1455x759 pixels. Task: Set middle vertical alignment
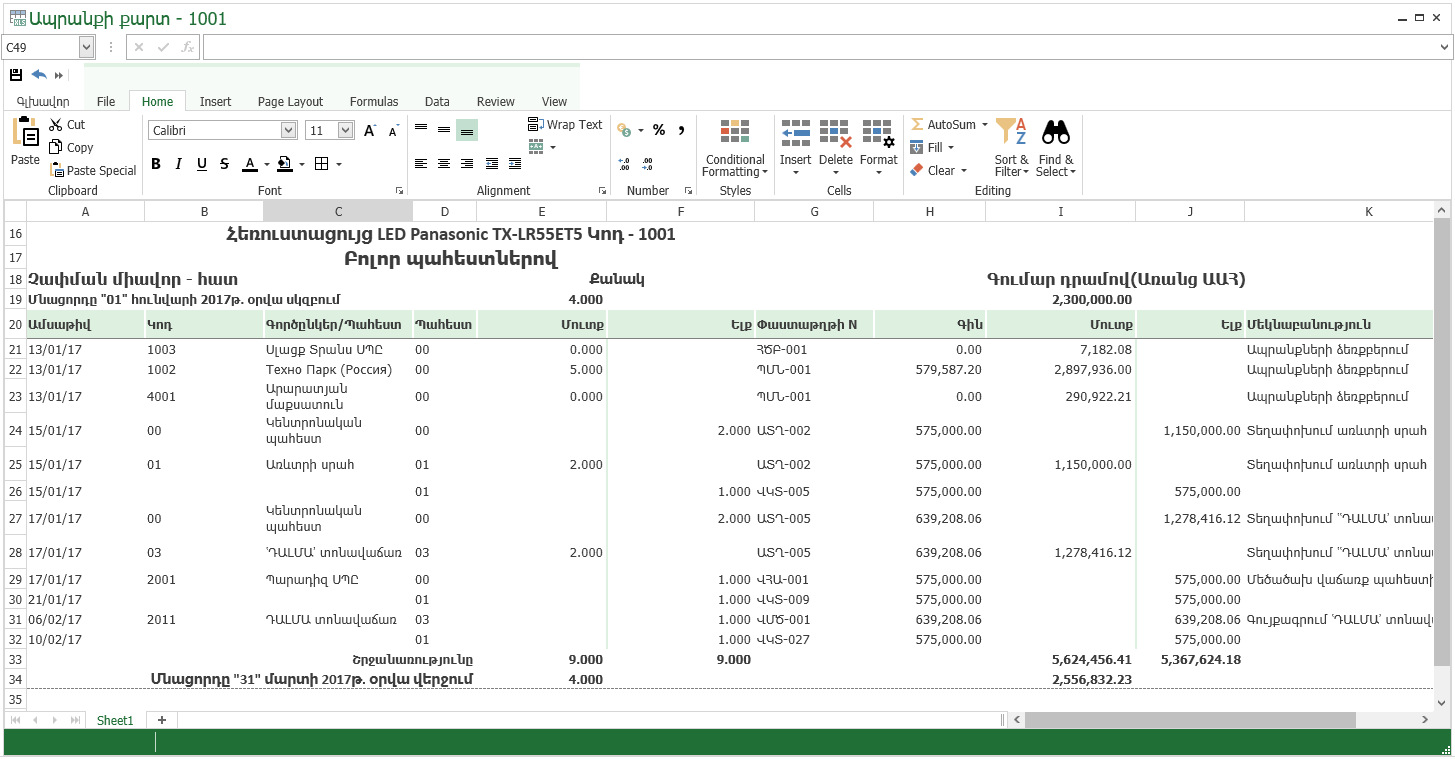[444, 130]
